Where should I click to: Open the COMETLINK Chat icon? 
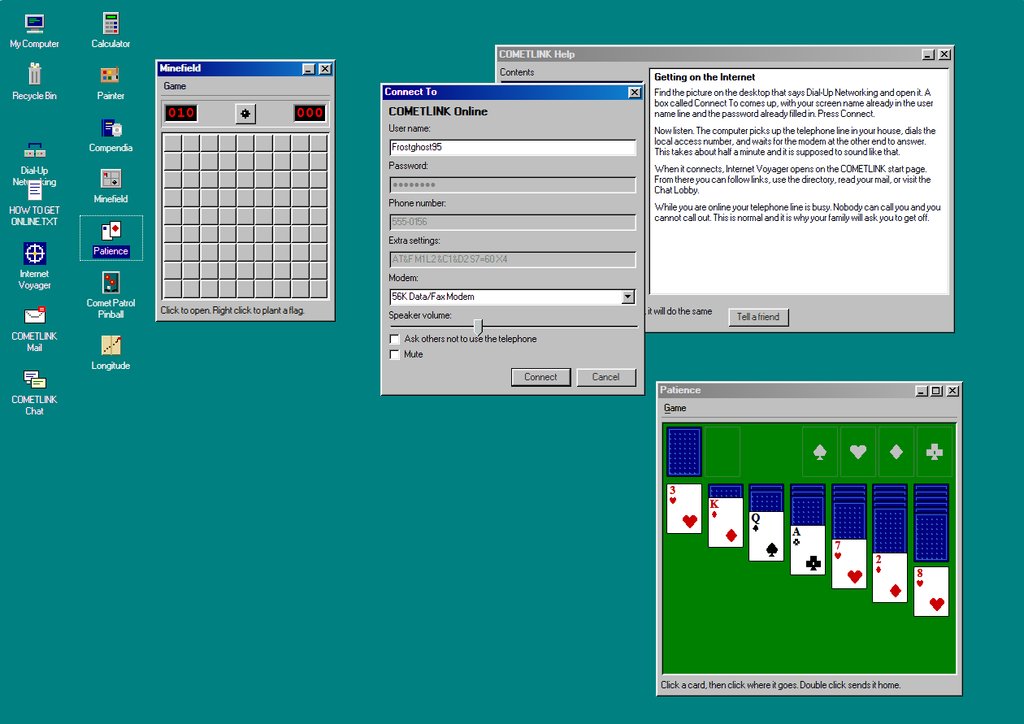34,392
